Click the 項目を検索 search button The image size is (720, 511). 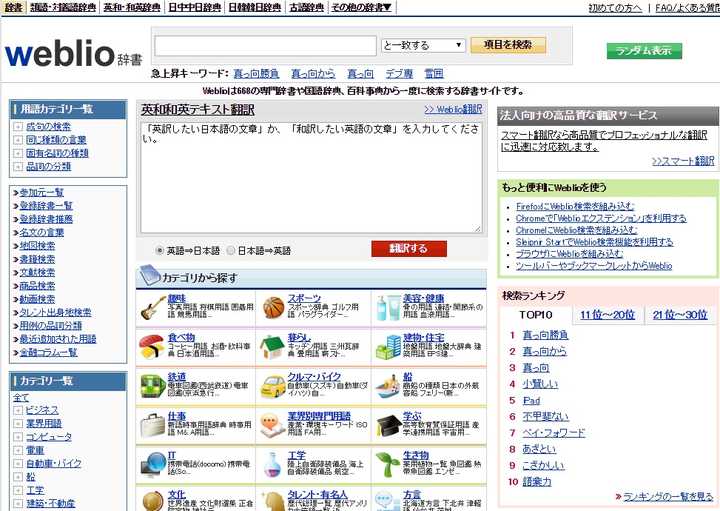pos(508,45)
